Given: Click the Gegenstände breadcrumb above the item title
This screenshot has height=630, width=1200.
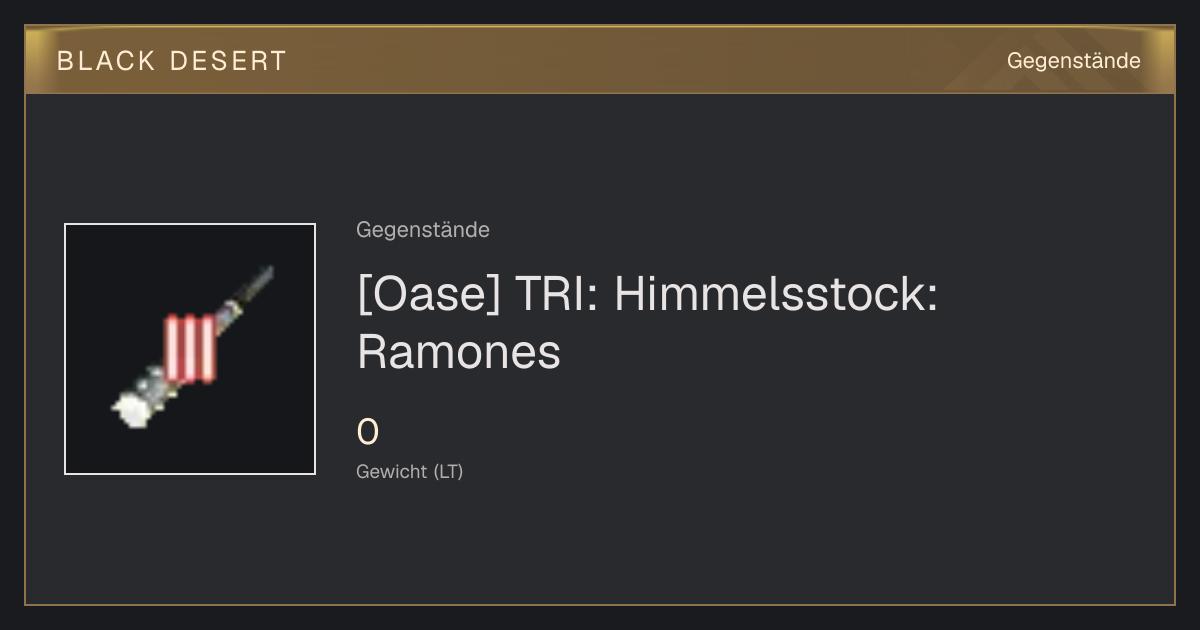Looking at the screenshot, I should click(423, 230).
